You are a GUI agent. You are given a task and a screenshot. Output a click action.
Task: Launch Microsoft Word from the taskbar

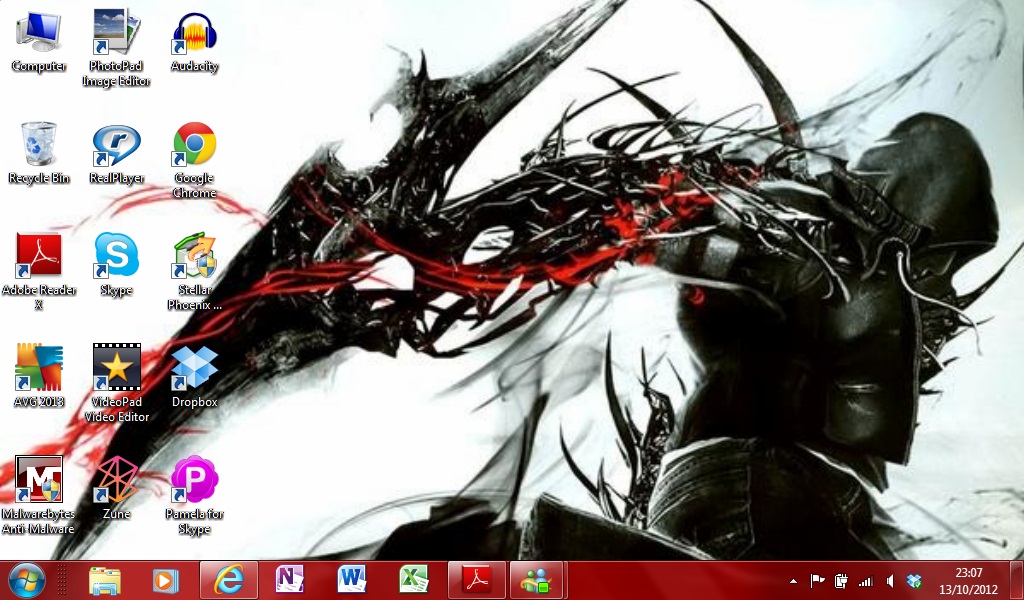pyautogui.click(x=351, y=580)
